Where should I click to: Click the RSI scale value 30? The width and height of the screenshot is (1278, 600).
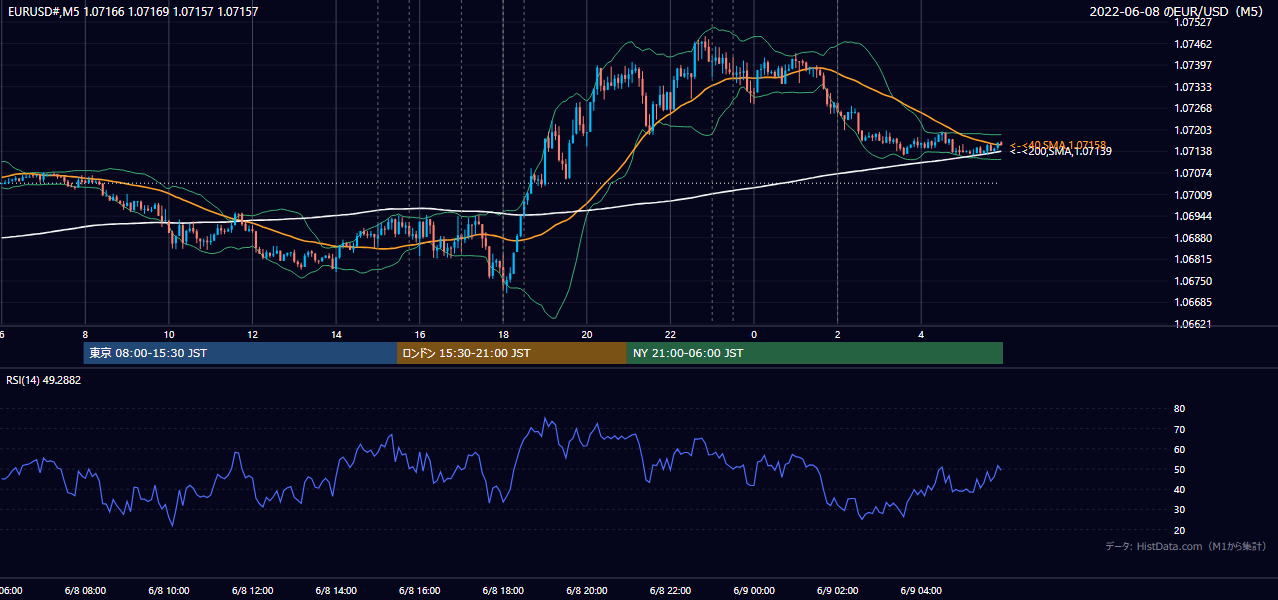(1179, 509)
